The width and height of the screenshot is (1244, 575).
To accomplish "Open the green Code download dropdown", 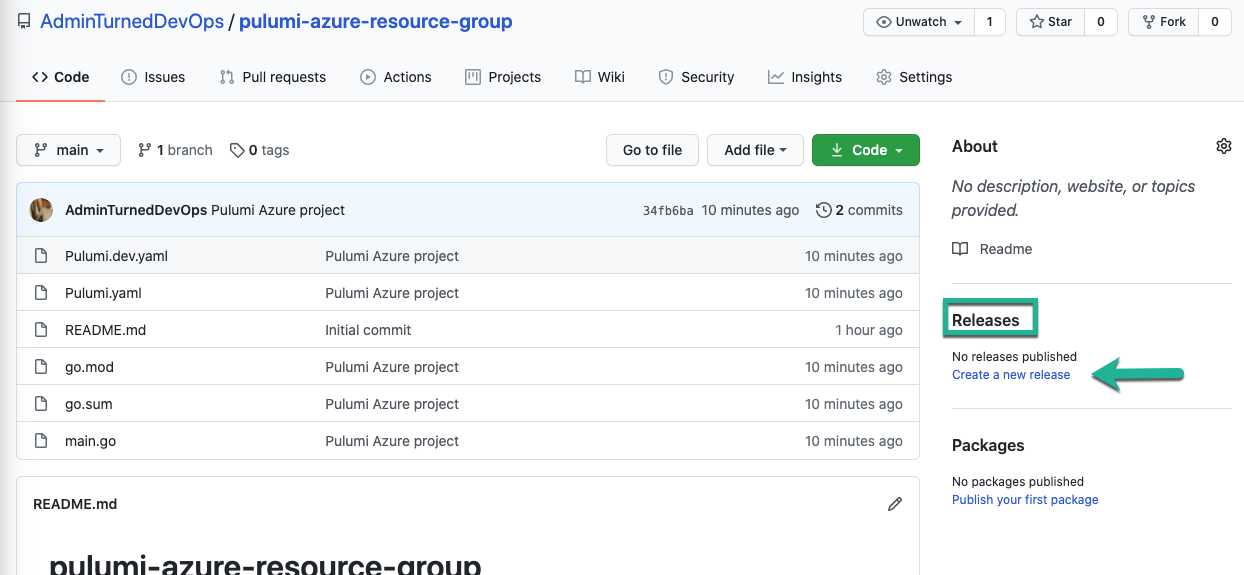I will coord(865,150).
